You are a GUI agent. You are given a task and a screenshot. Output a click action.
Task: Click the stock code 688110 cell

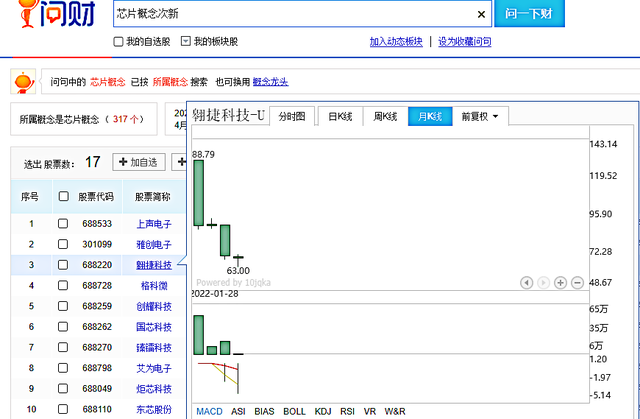[x=97, y=409]
